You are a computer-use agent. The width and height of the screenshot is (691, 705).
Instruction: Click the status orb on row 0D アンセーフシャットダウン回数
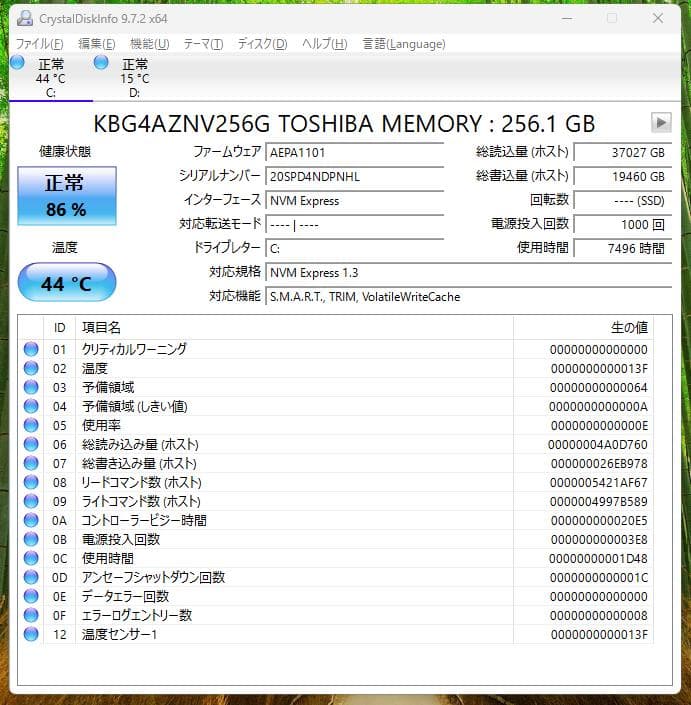click(31, 577)
